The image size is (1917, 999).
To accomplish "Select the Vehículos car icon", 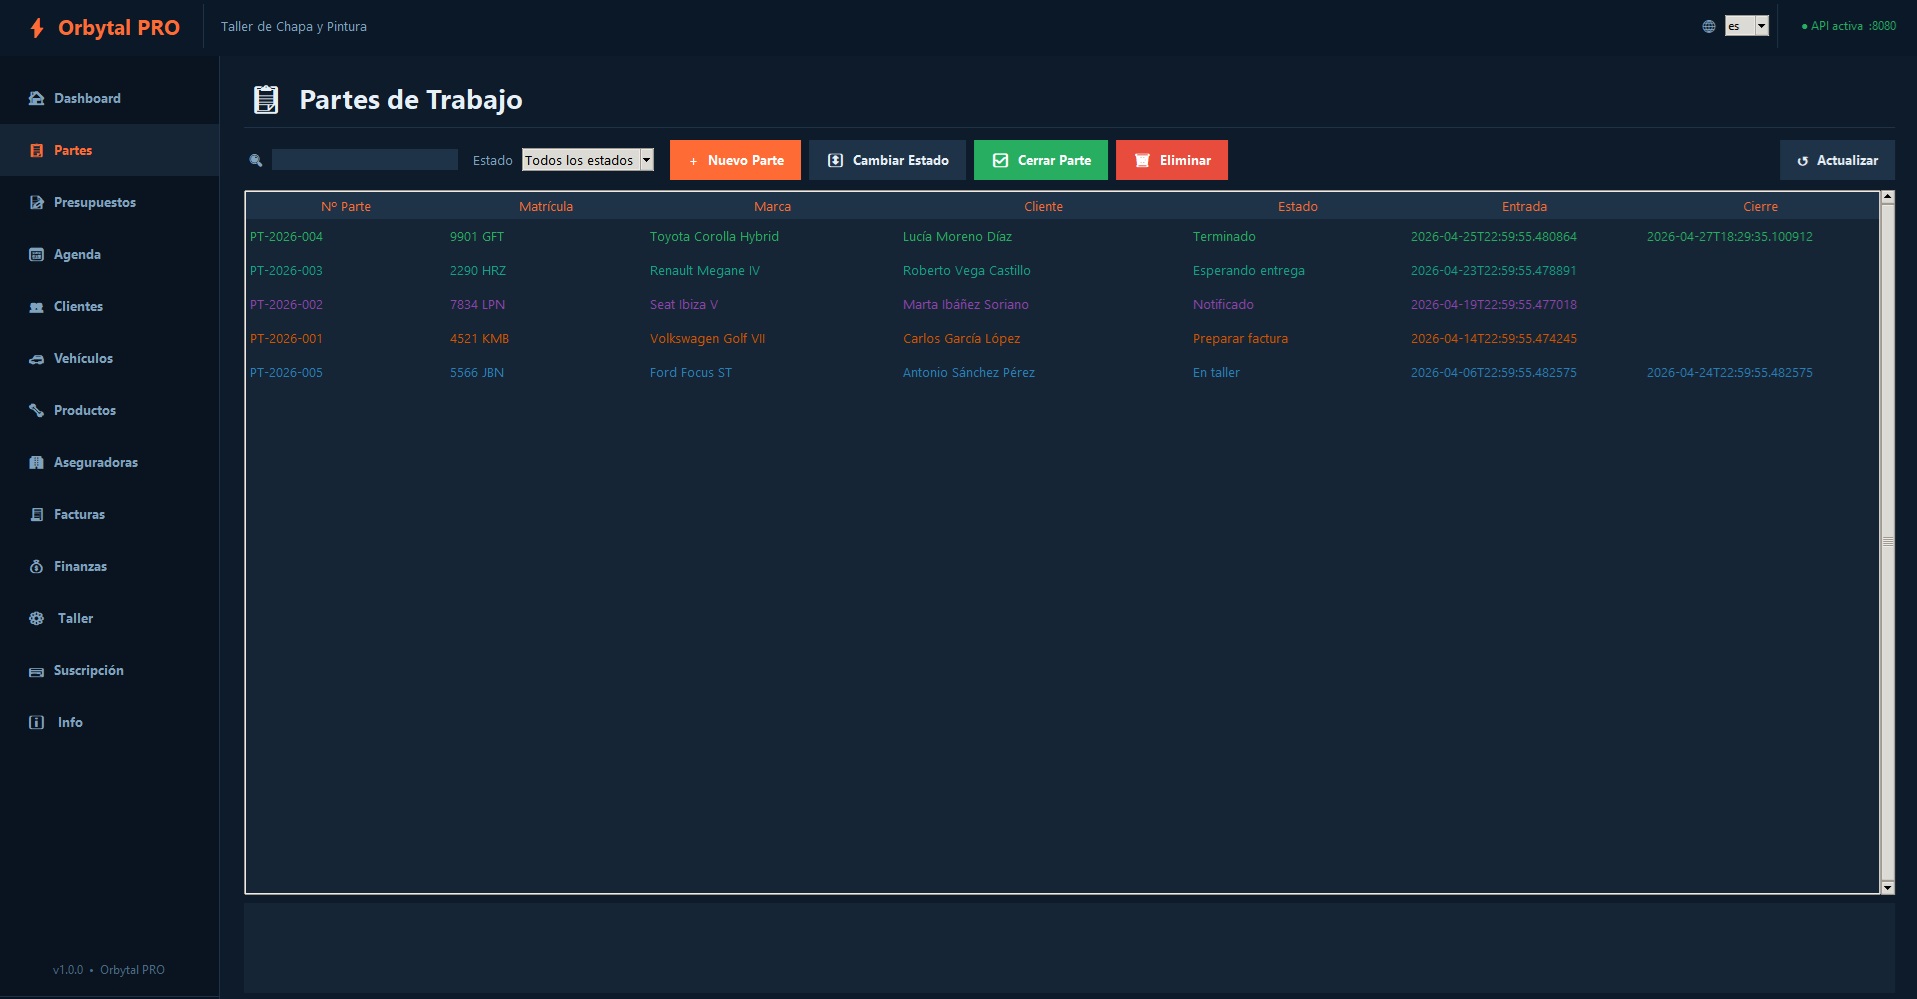I will (x=37, y=359).
